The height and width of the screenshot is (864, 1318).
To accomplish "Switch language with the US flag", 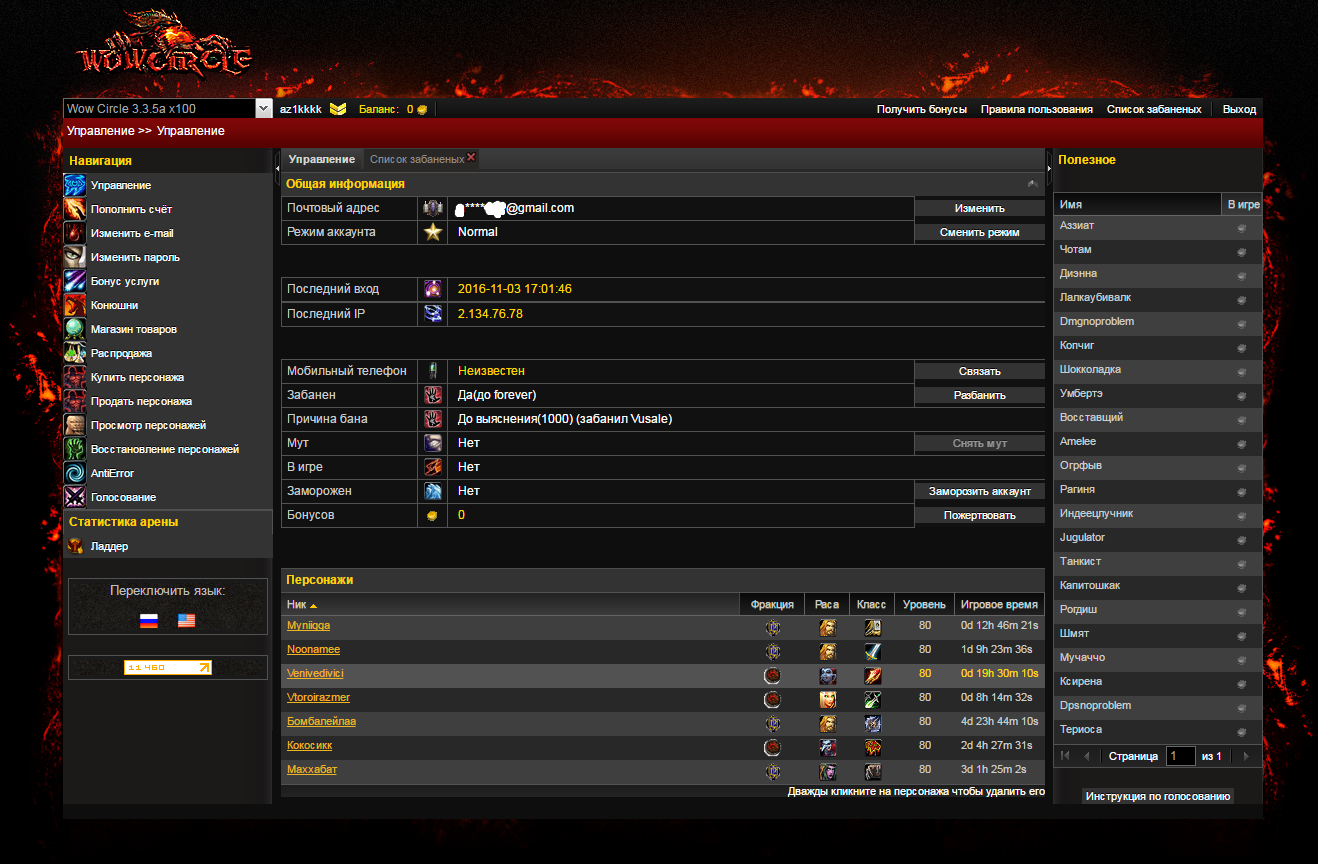I will pos(186,621).
